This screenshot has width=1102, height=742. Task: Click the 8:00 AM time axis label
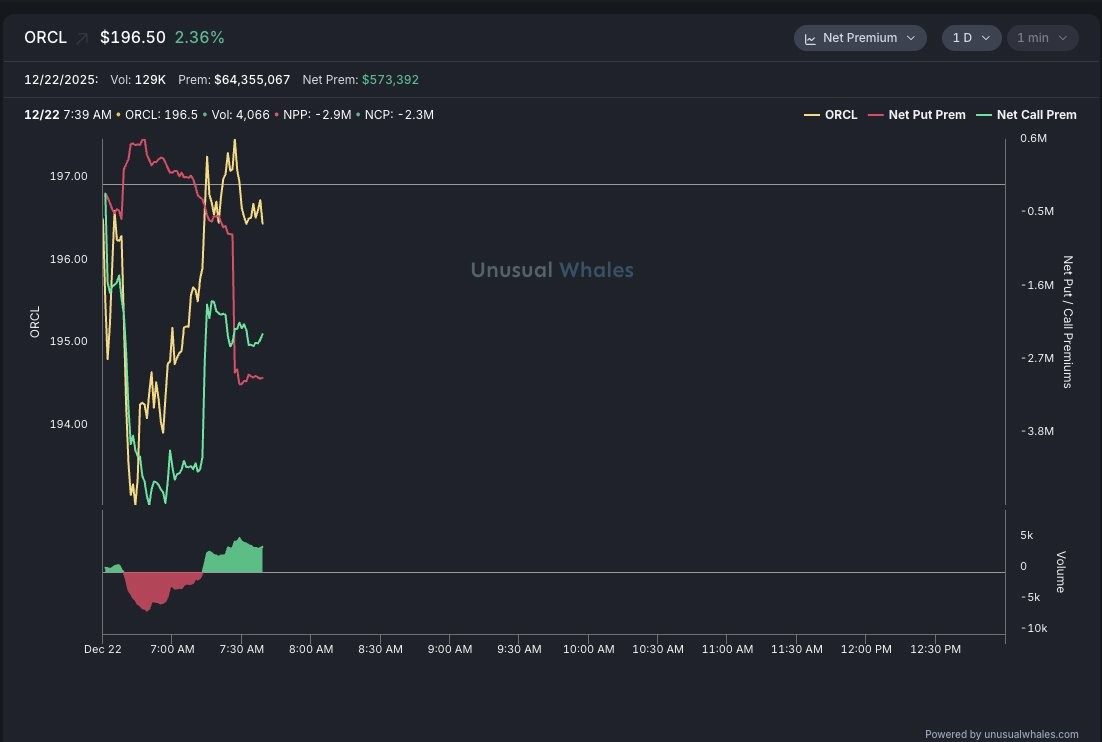[311, 649]
